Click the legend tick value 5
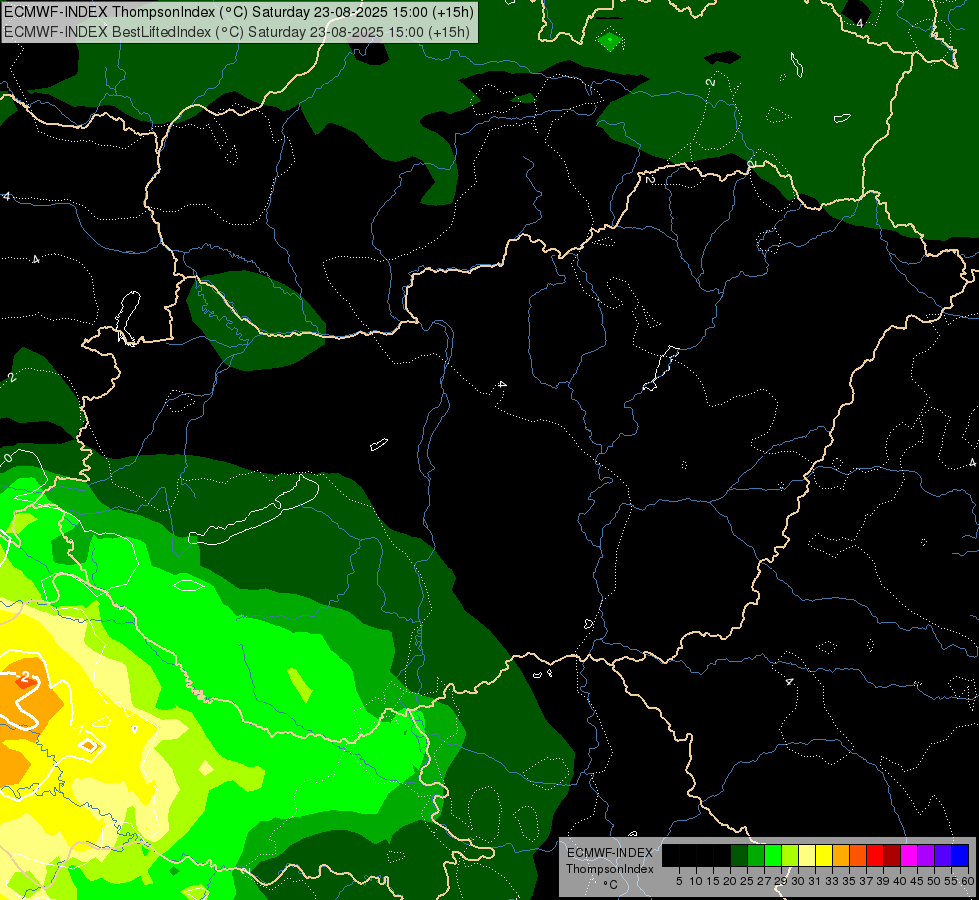The width and height of the screenshot is (979, 900). click(679, 881)
